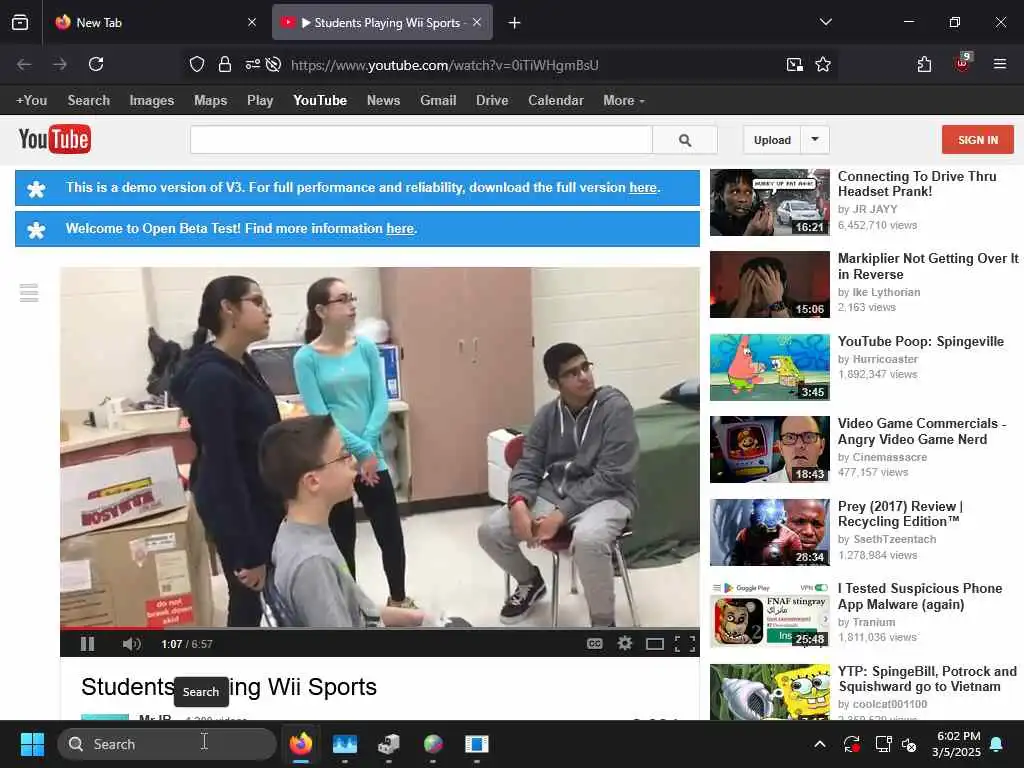Click the Windows taskbar Search box
The width and height of the screenshot is (1024, 768).
tap(167, 744)
